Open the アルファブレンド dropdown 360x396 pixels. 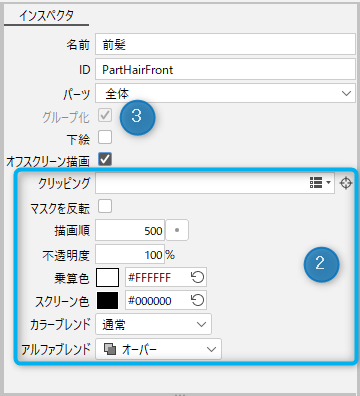[x=158, y=349]
